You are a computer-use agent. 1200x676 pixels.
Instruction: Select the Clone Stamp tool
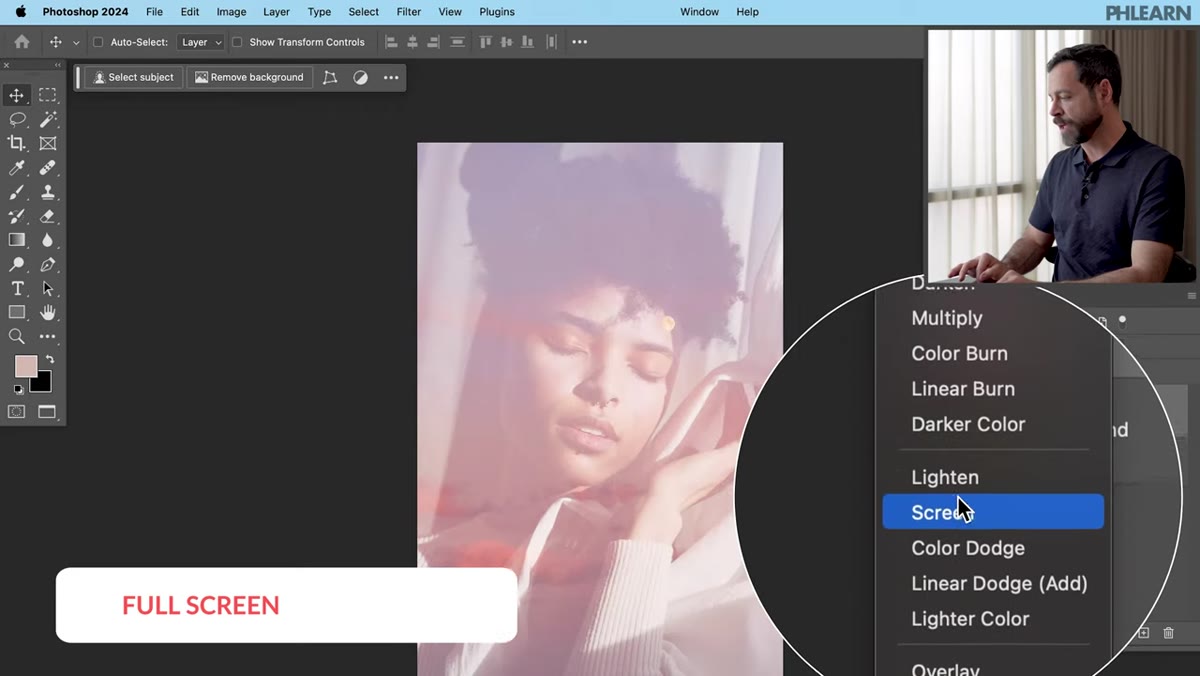[x=47, y=192]
